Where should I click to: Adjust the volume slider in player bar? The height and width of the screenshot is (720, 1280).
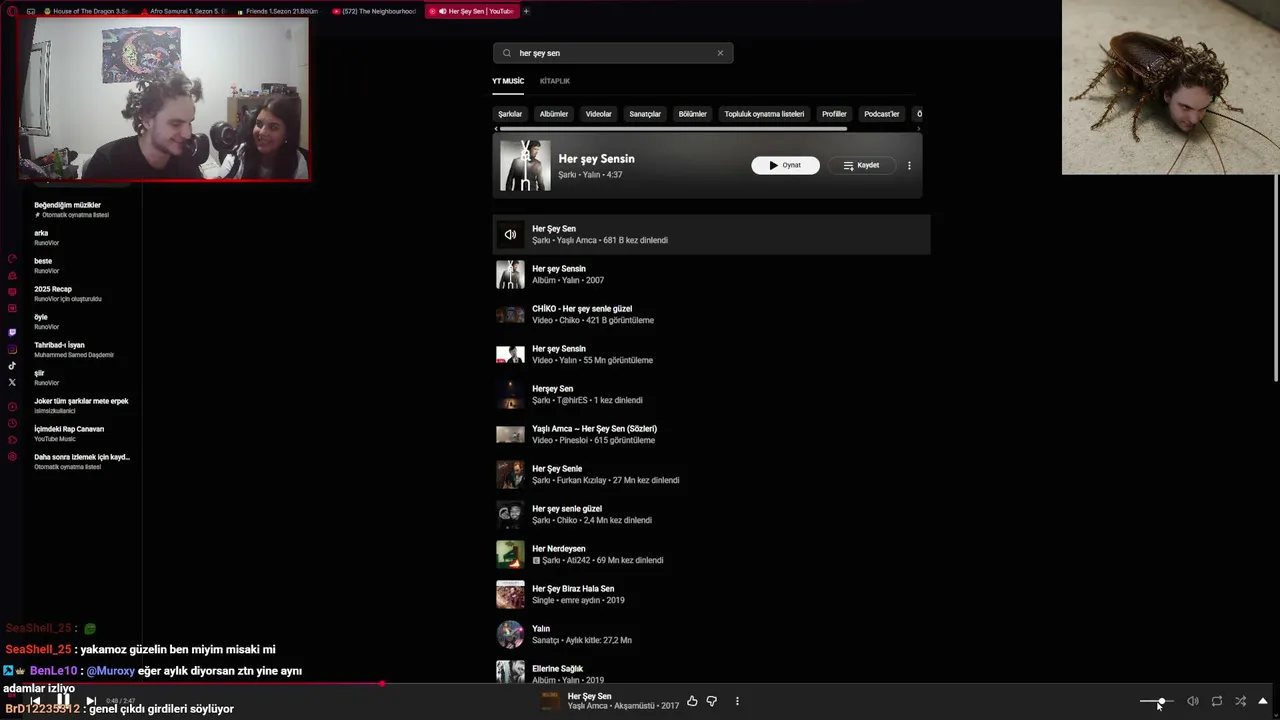pos(1158,701)
